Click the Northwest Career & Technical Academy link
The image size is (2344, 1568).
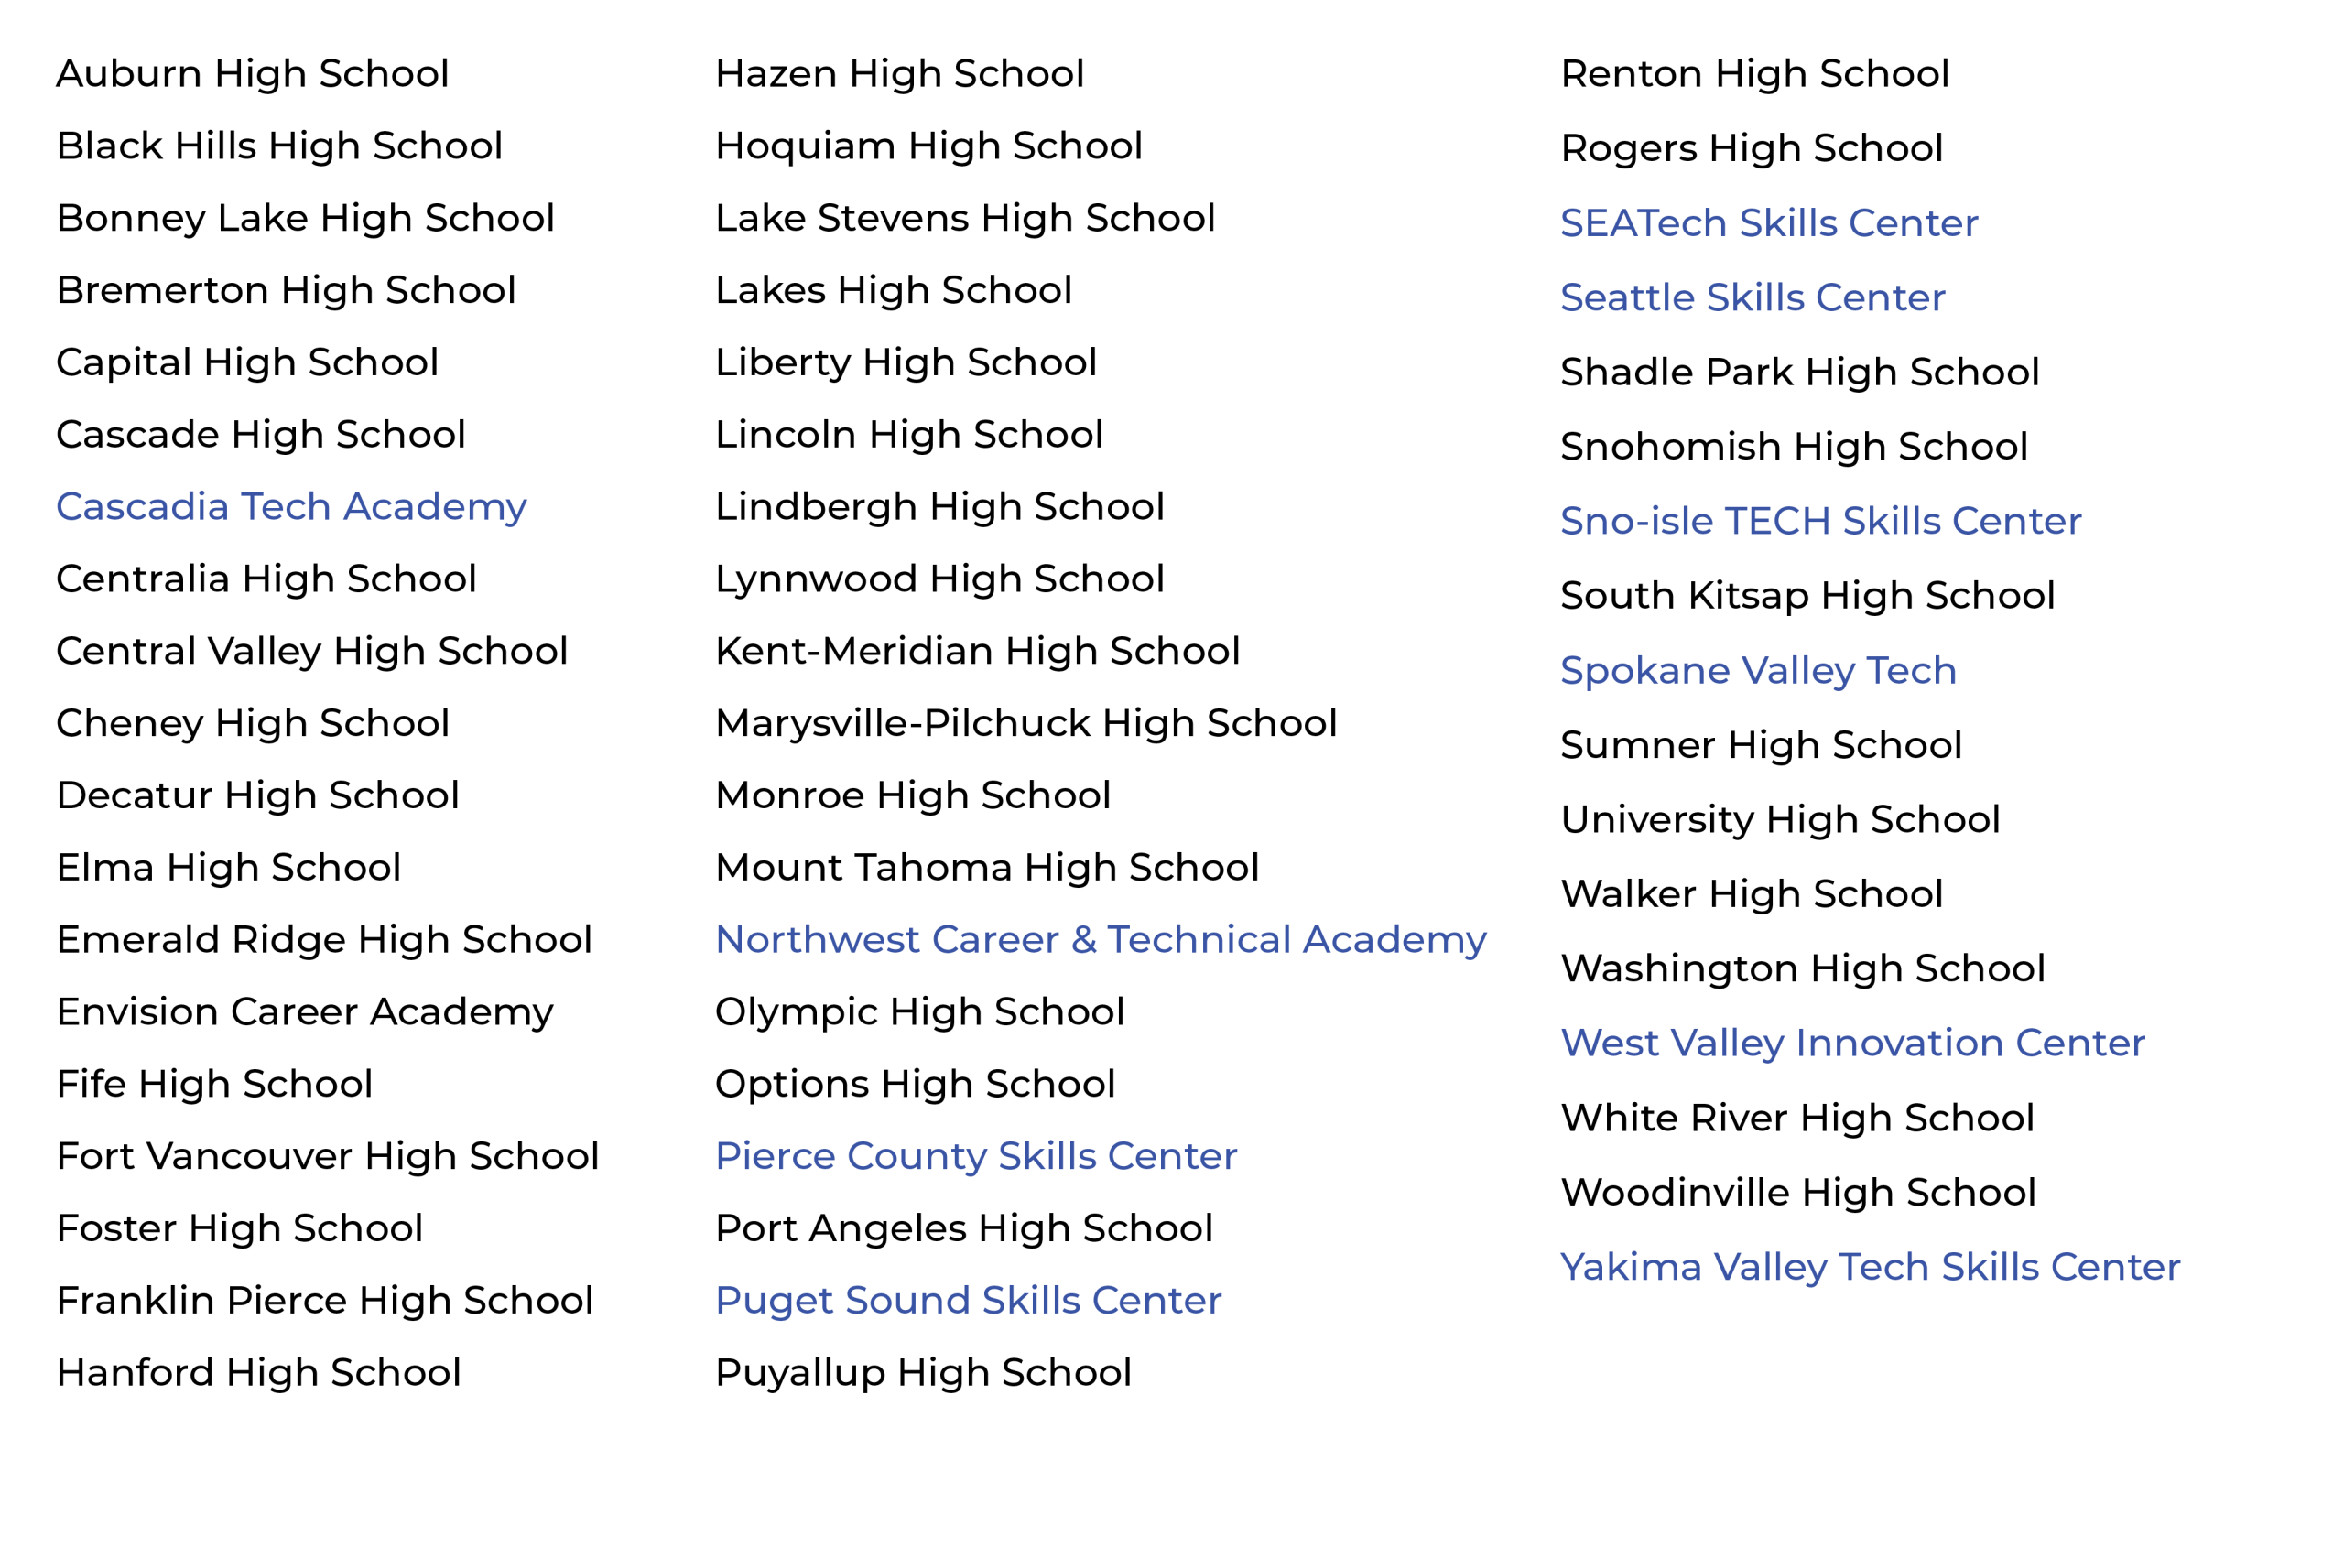[1100, 940]
